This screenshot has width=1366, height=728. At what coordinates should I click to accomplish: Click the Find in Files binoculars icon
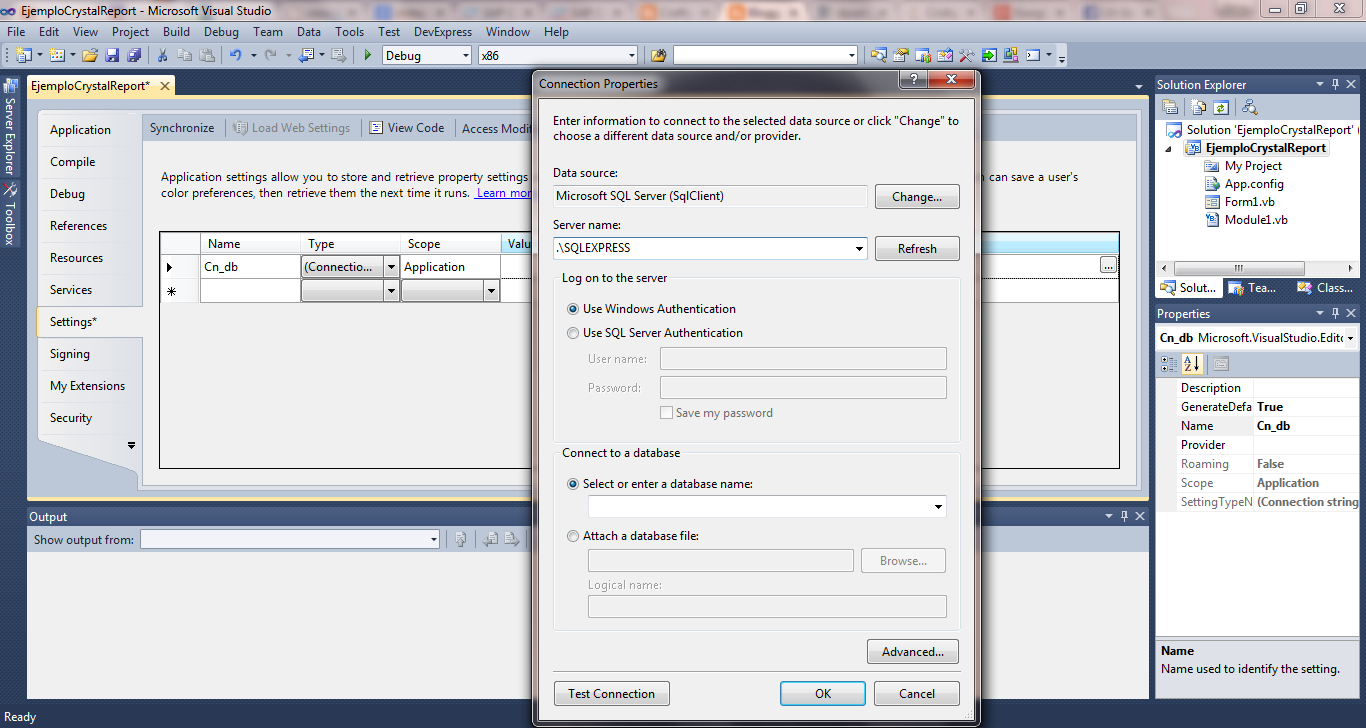point(658,55)
